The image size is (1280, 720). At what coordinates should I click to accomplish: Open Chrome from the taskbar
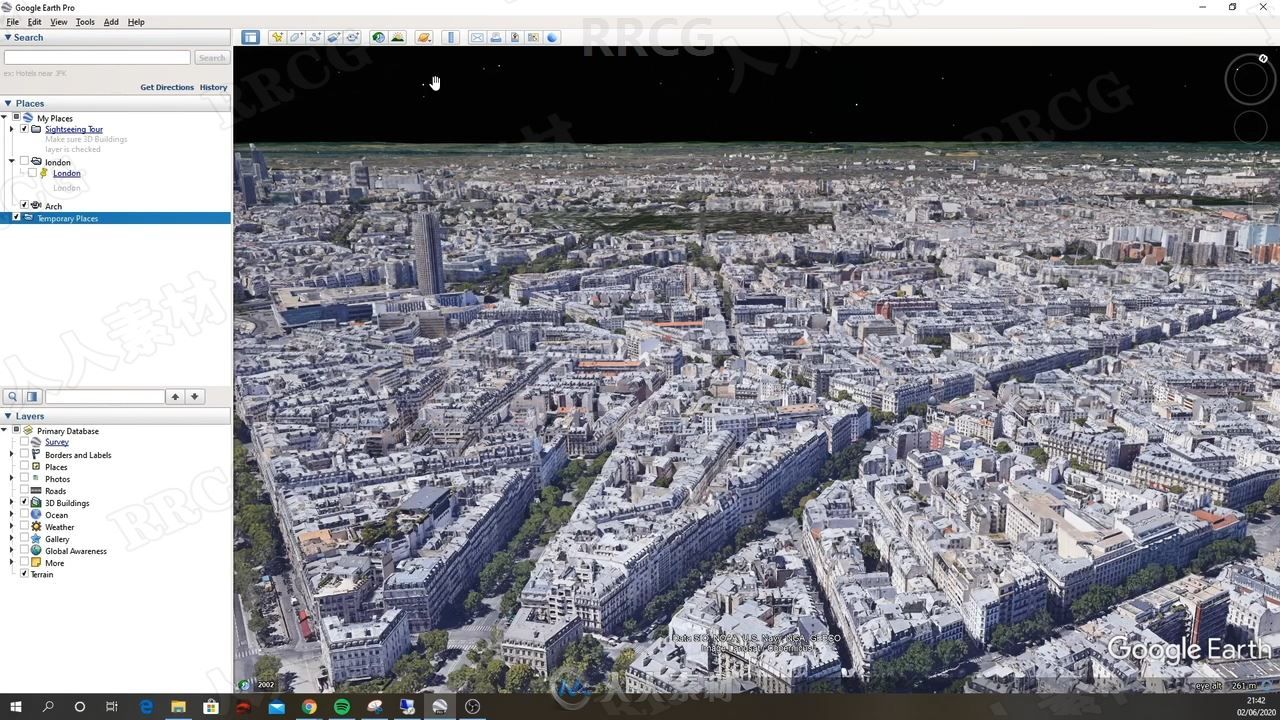[x=309, y=707]
